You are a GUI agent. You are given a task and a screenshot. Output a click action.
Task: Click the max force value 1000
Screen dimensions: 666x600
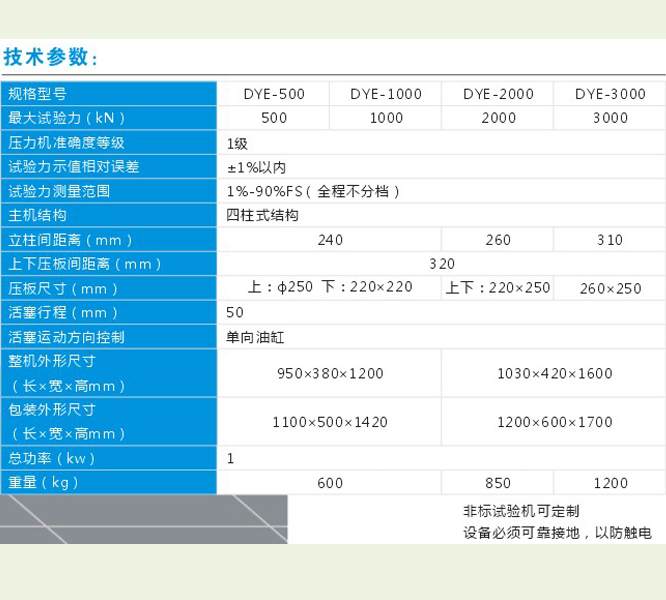[x=386, y=118]
